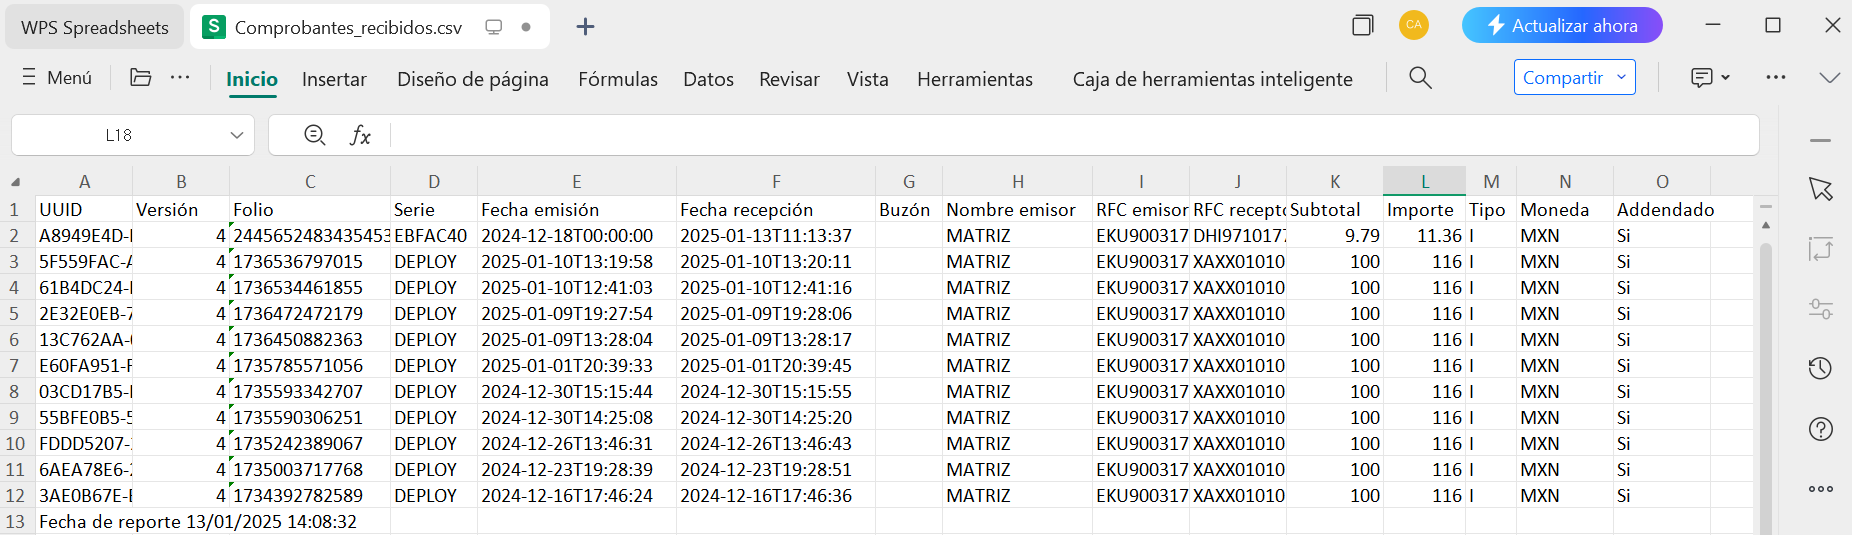The width and height of the screenshot is (1852, 535).
Task: Switch to the Insertar tab
Action: tap(334, 79)
